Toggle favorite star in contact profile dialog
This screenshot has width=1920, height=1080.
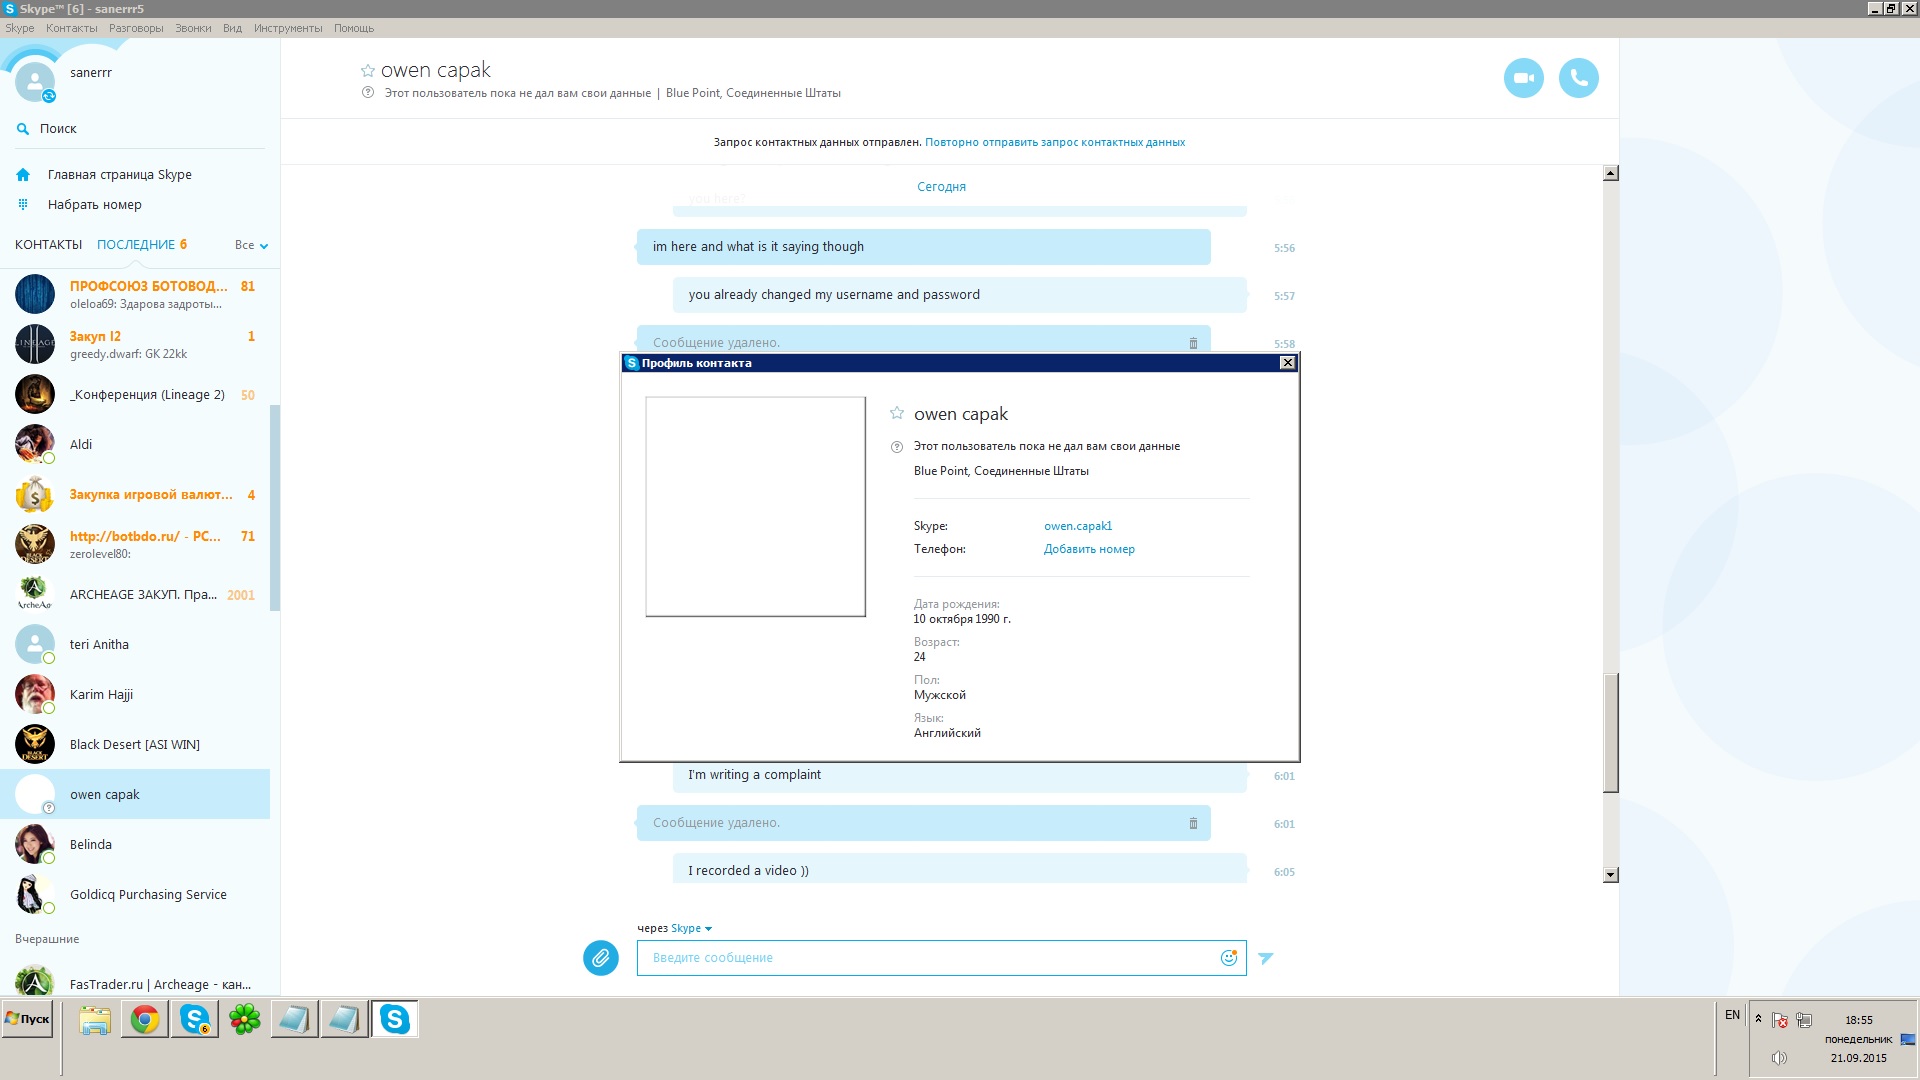[897, 413]
